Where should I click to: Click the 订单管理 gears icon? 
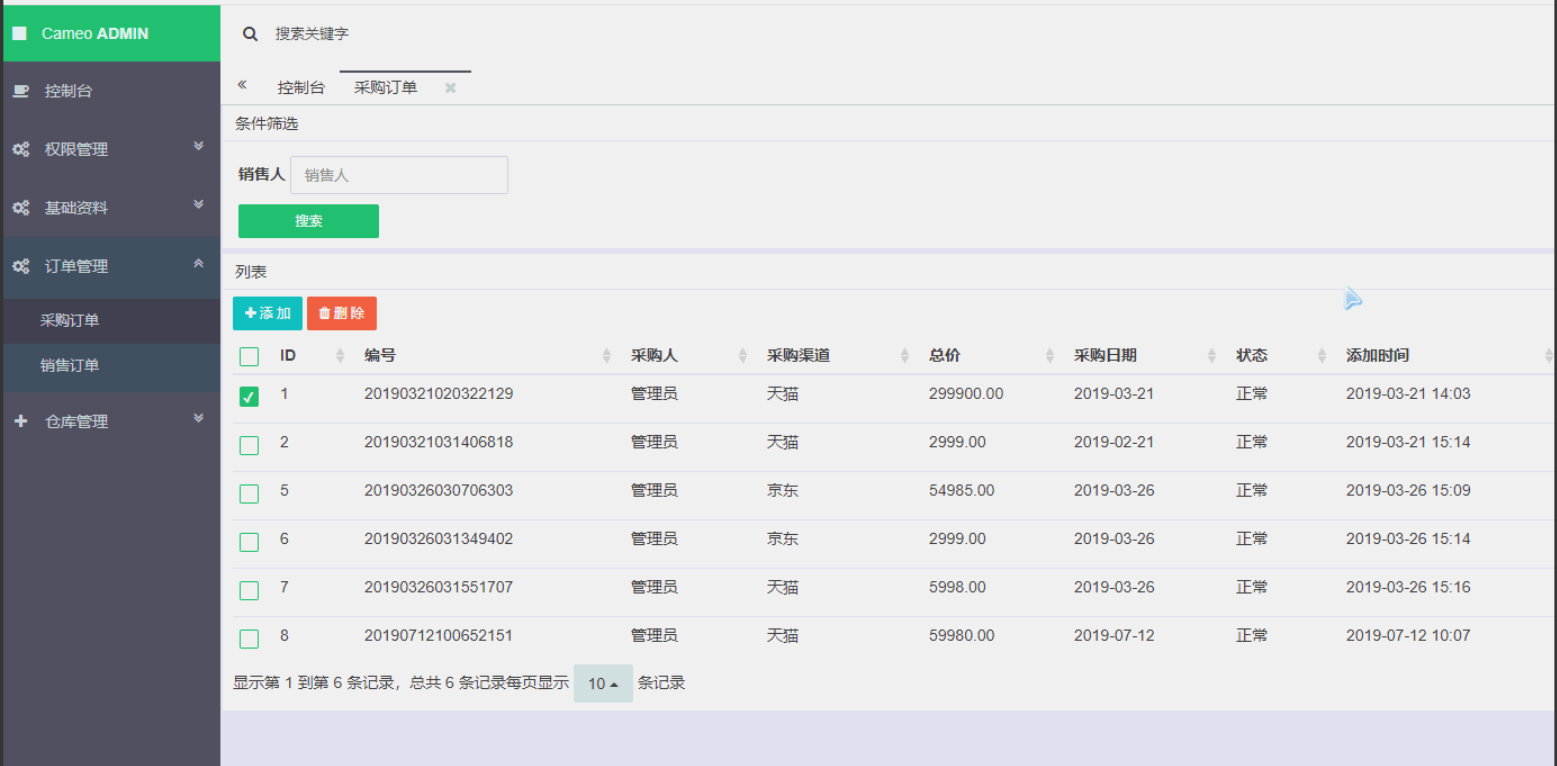[20, 267]
